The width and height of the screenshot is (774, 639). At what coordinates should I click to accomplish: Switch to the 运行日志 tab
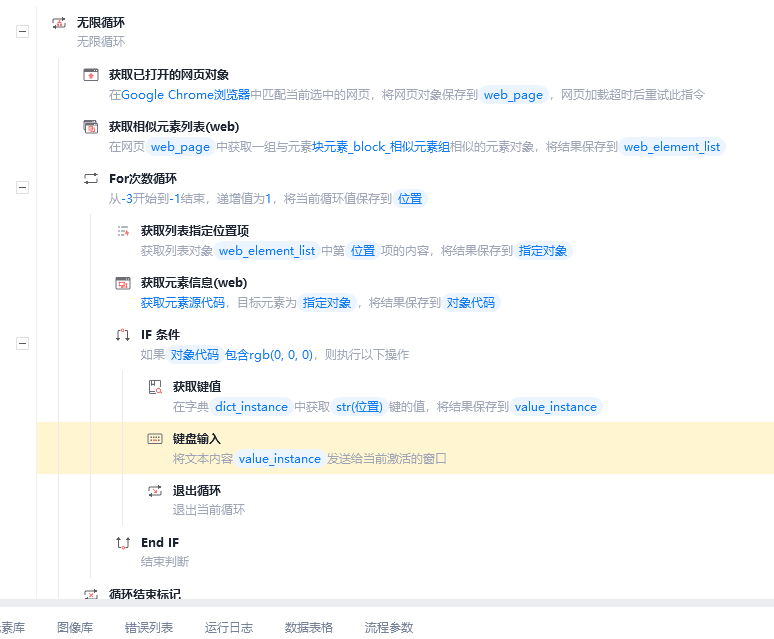tap(229, 628)
